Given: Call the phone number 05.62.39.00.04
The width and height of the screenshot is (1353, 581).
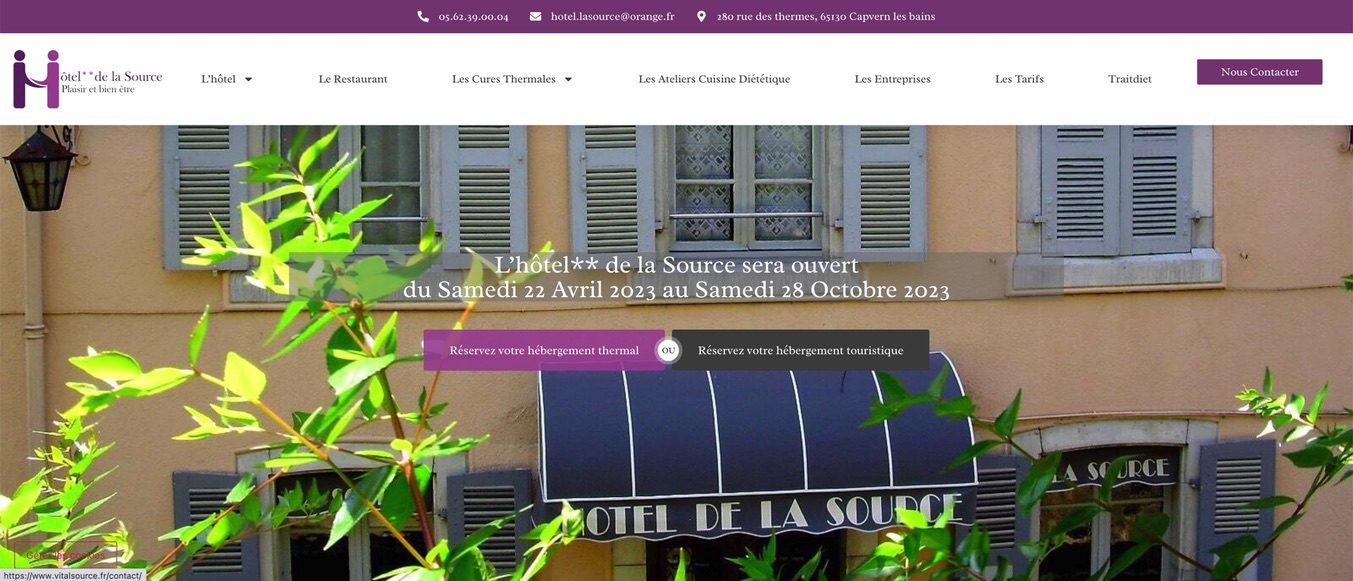Looking at the screenshot, I should tap(473, 16).
